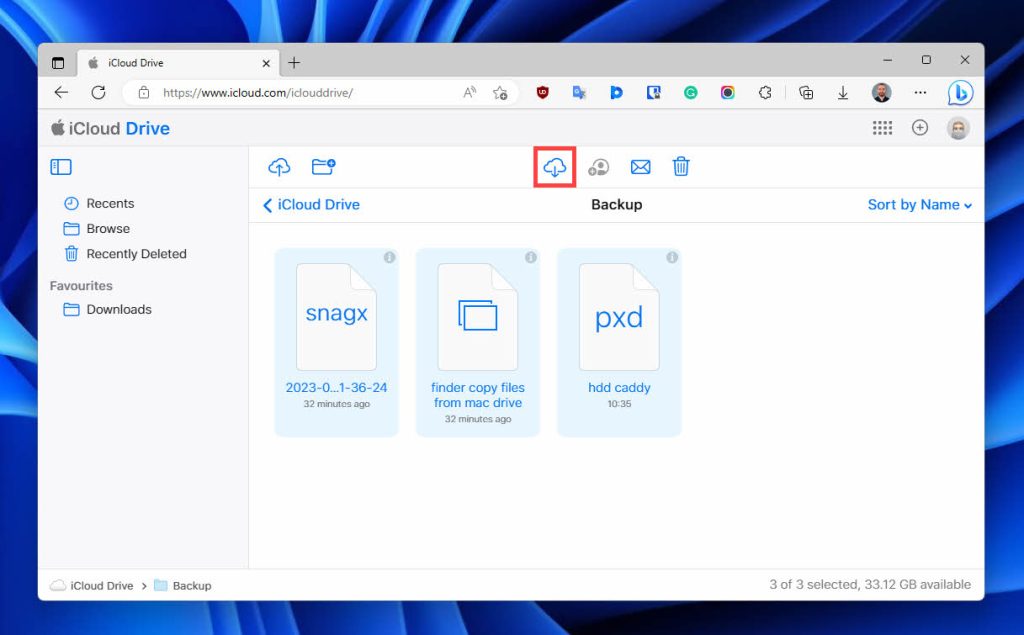
Task: Select the snagx file 2023-0...1-36-24
Action: (336, 342)
